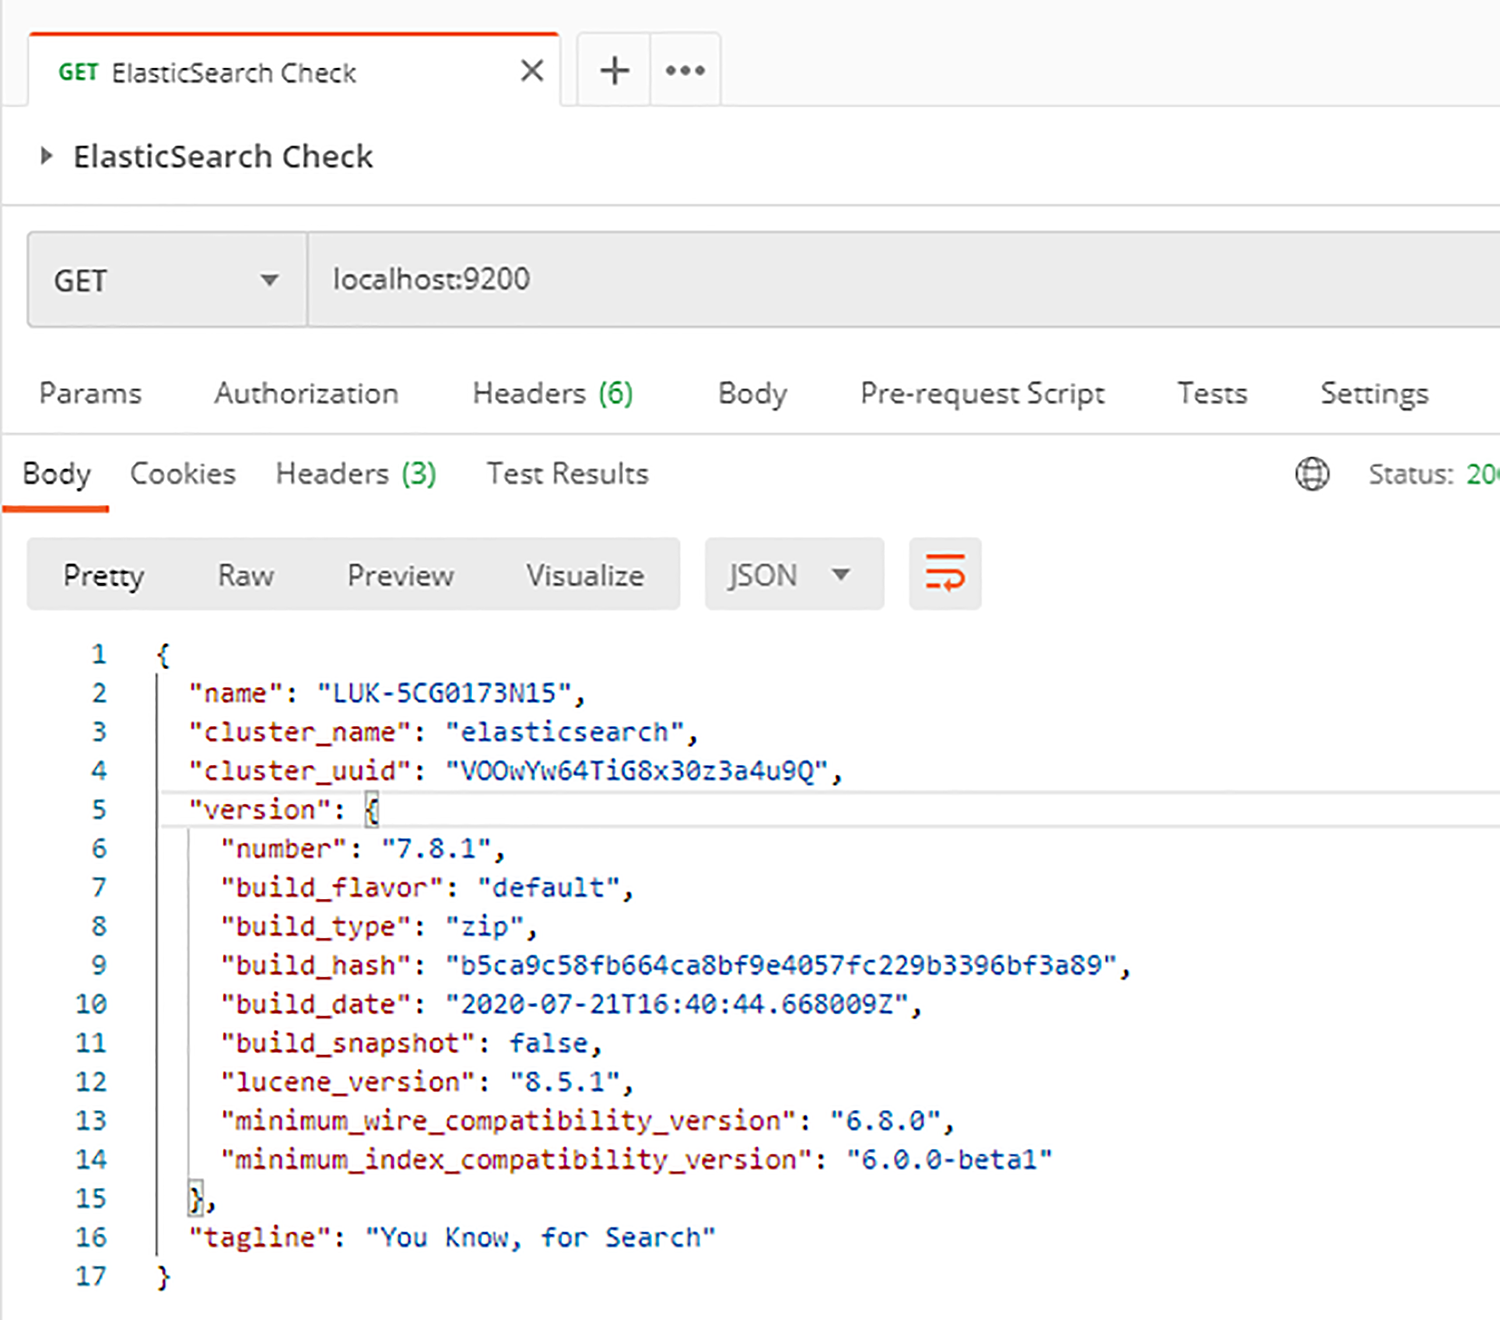Open the response Cookies section
The height and width of the screenshot is (1320, 1500).
tap(183, 473)
